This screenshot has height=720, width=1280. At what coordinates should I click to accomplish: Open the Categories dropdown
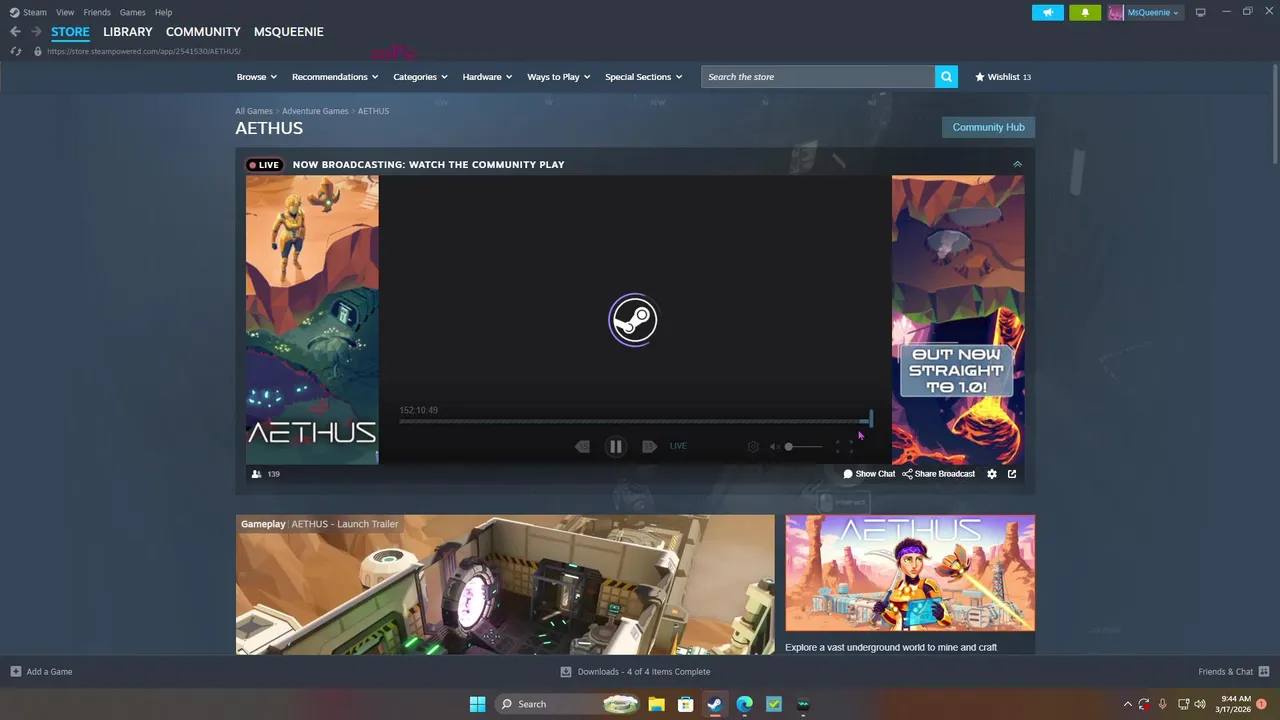tap(420, 77)
